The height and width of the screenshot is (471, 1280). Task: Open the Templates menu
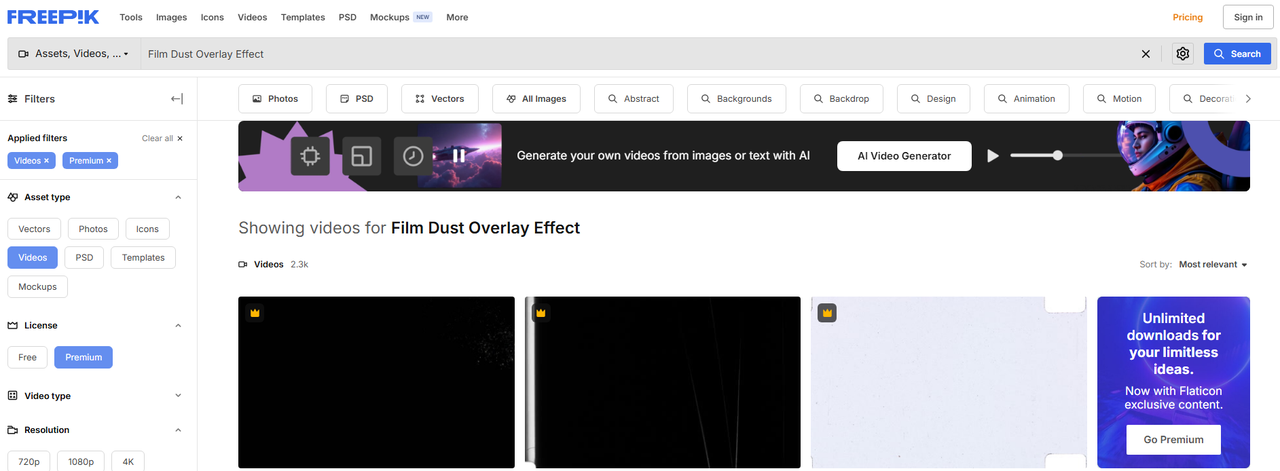(x=303, y=17)
